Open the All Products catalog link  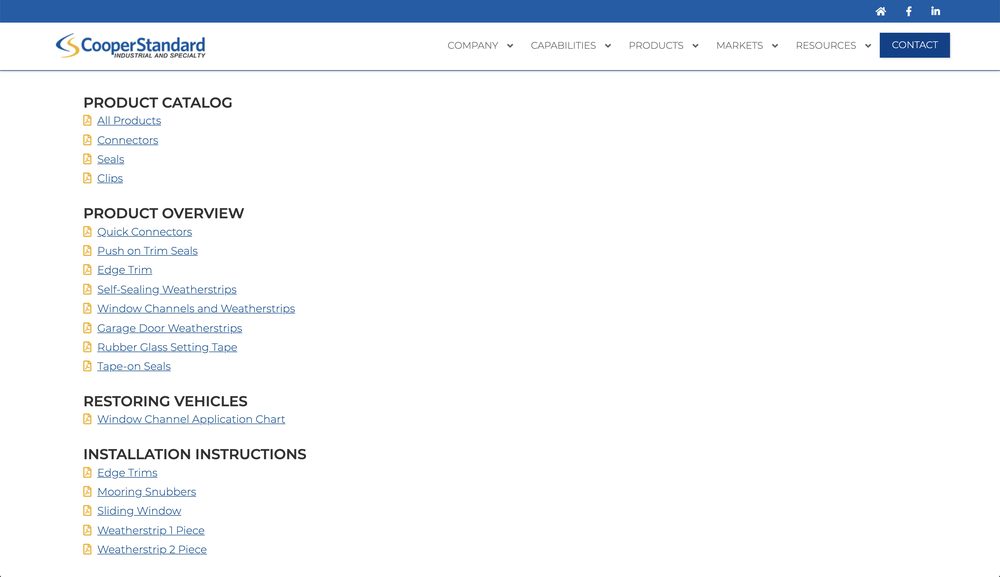click(129, 121)
